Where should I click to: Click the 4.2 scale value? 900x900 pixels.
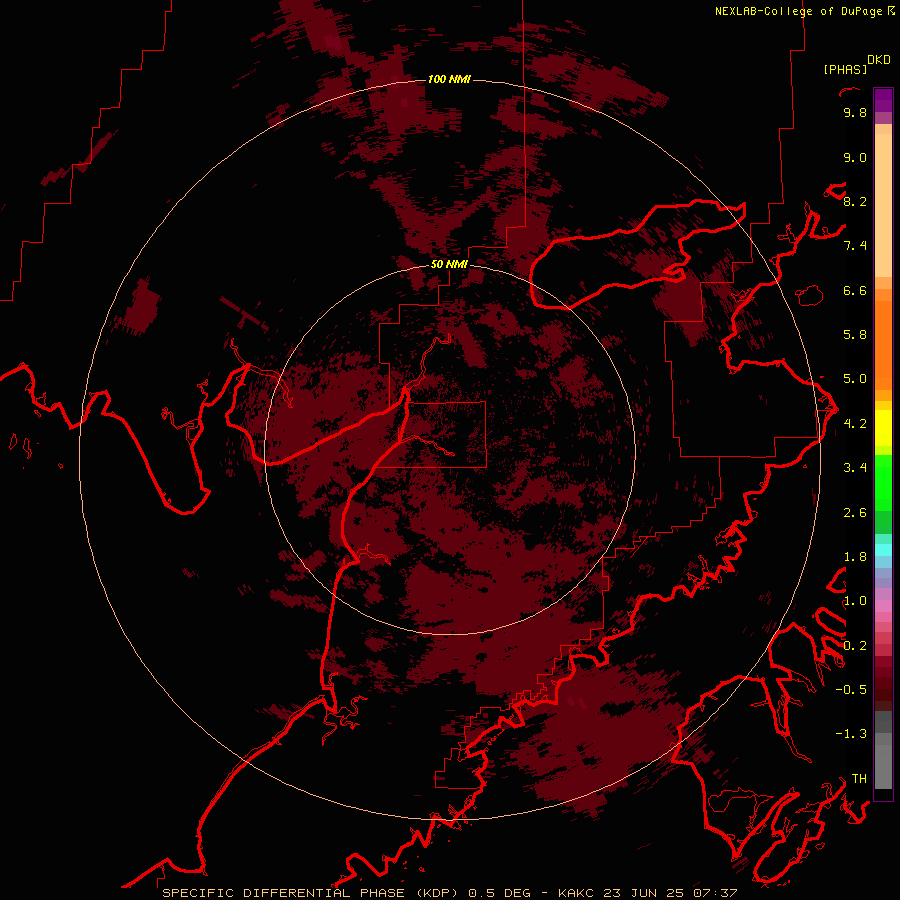(x=855, y=424)
